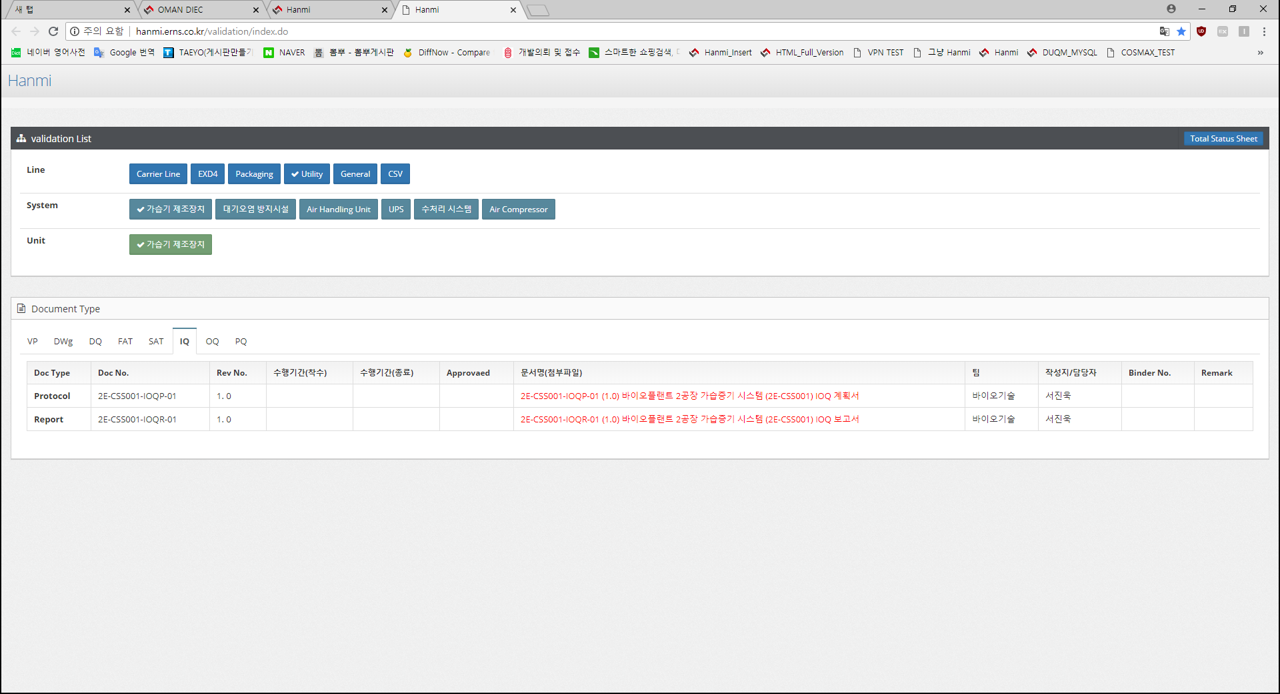Open the DiffNow - Compare bookmark
Image resolution: width=1280 pixels, height=694 pixels.
pyautogui.click(x=447, y=52)
